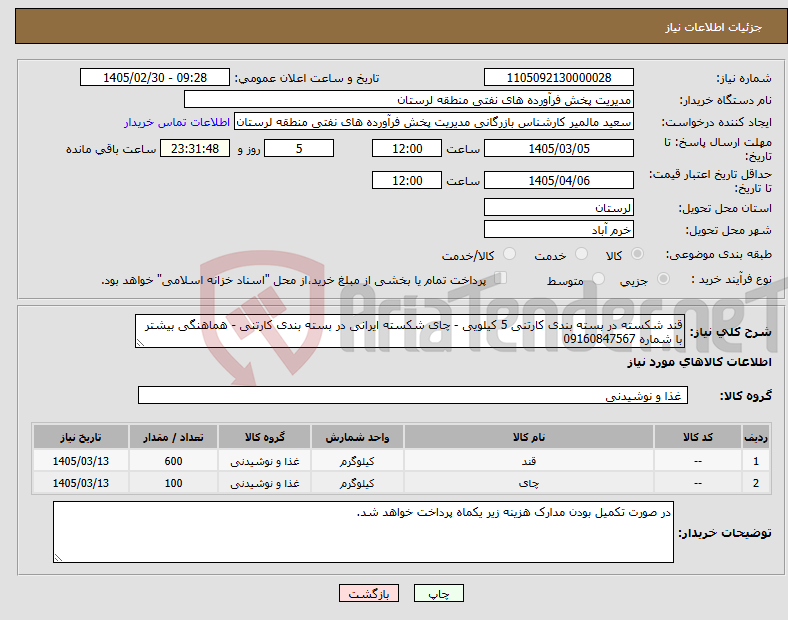Click the response deadline date 1405/03/05

click(x=559, y=149)
